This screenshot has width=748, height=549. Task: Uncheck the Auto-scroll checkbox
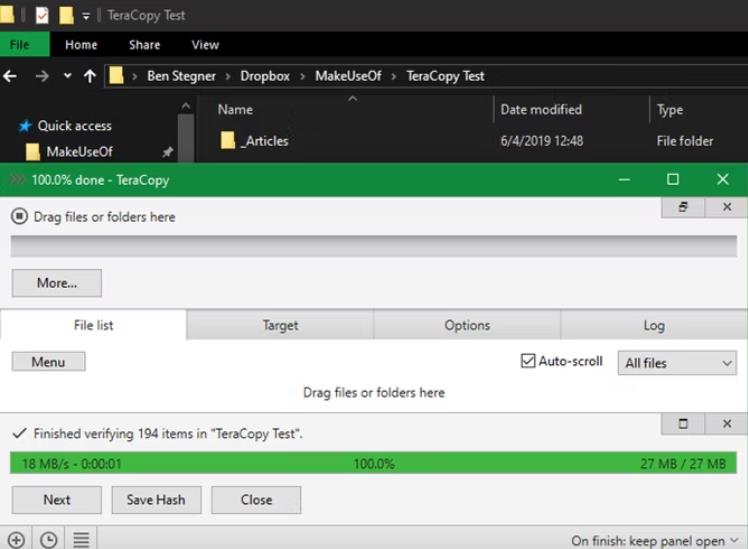click(x=529, y=361)
